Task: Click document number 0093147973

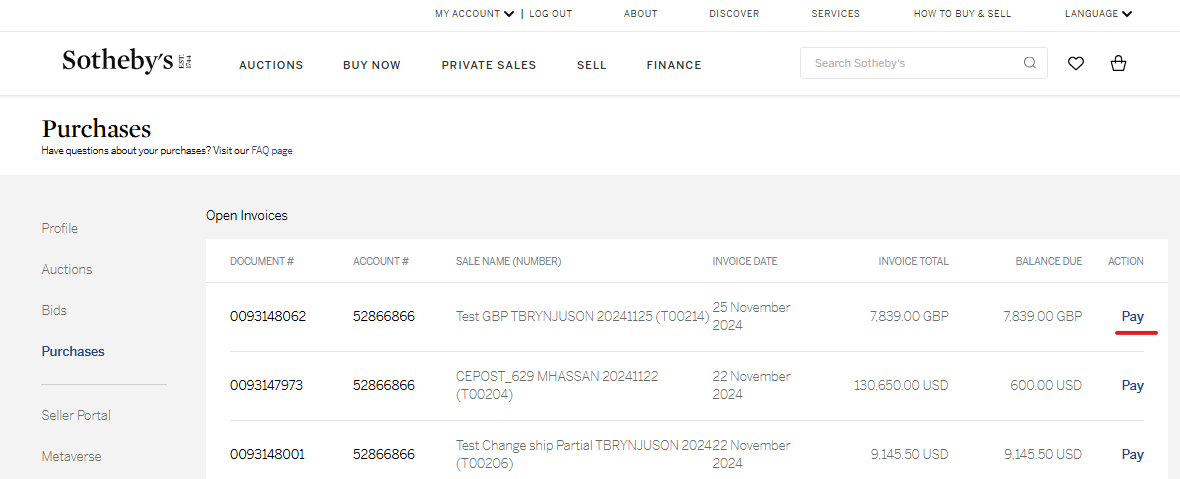Action: (x=266, y=386)
